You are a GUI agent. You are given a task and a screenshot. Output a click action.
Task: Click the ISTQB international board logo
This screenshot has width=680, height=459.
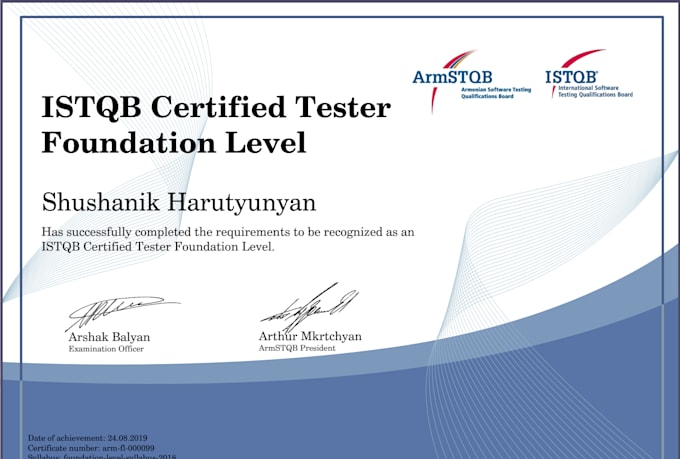[x=589, y=74]
